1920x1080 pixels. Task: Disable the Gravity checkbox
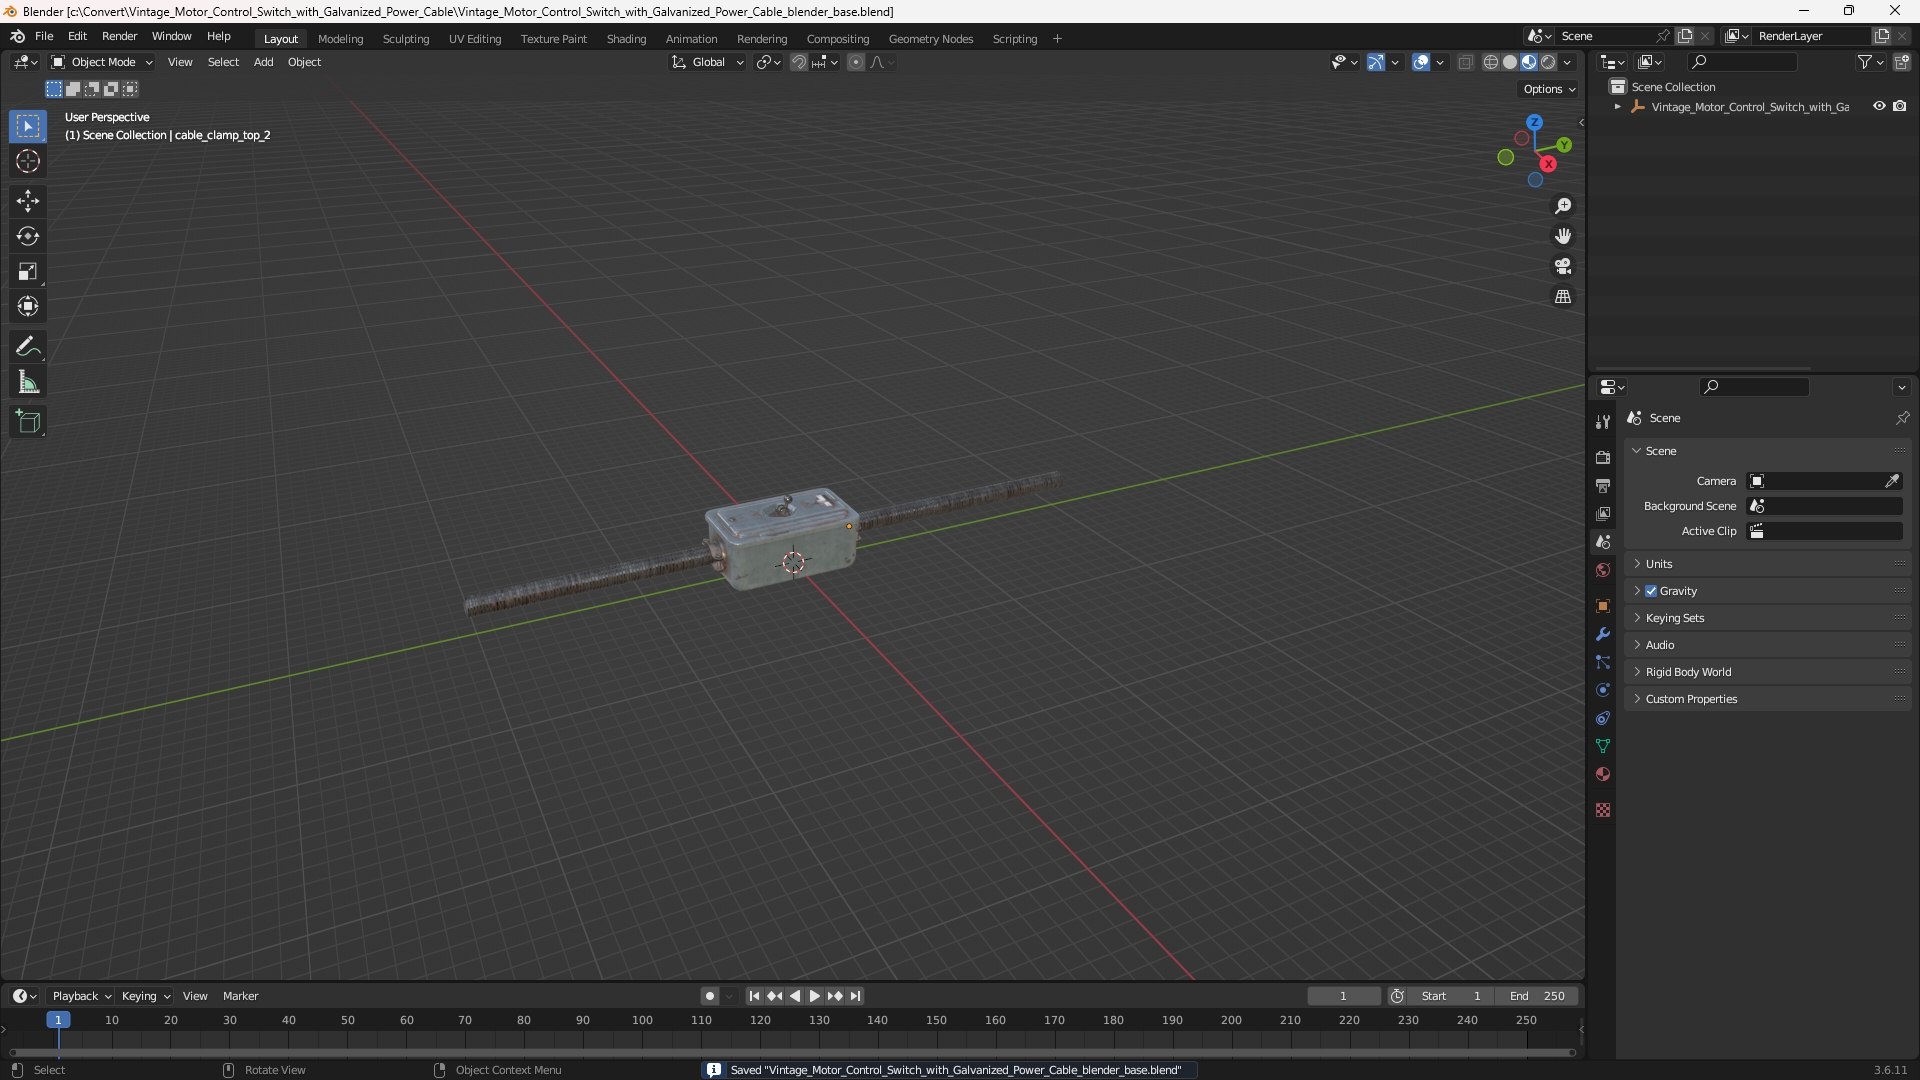click(x=1651, y=591)
